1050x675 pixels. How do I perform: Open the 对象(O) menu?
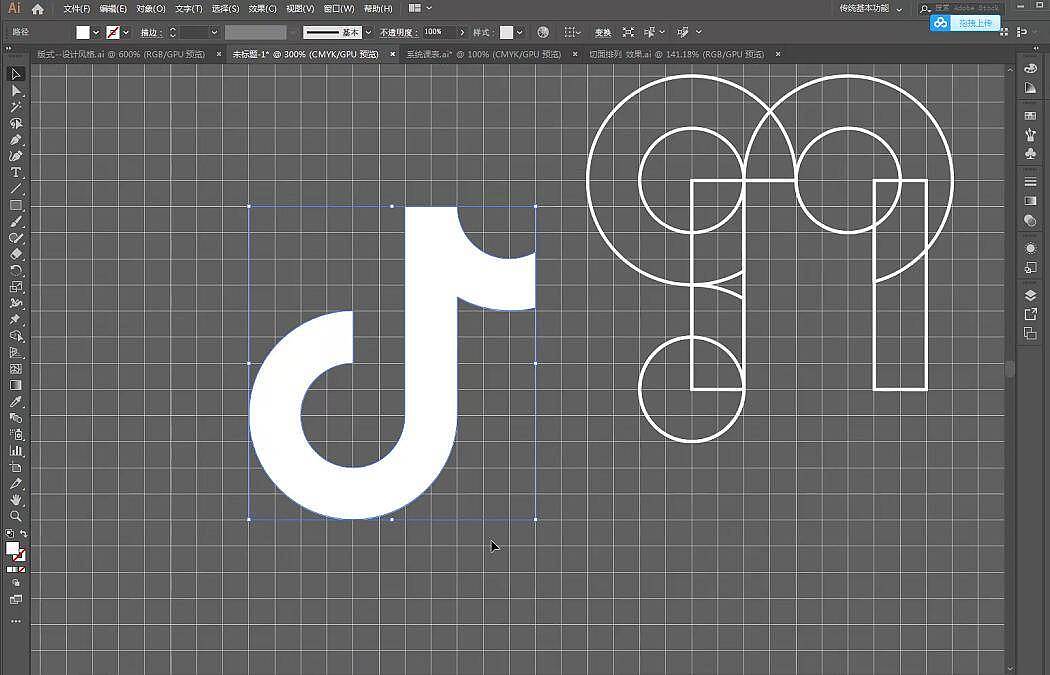point(151,9)
